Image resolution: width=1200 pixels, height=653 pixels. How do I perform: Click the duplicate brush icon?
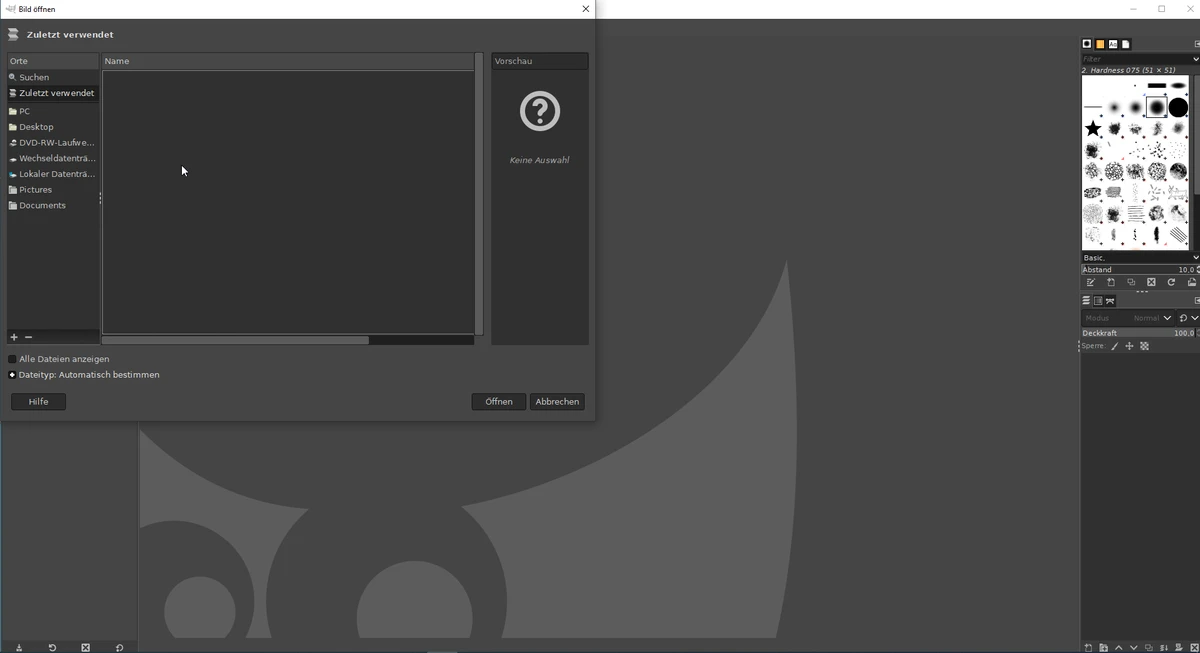[x=1131, y=283]
